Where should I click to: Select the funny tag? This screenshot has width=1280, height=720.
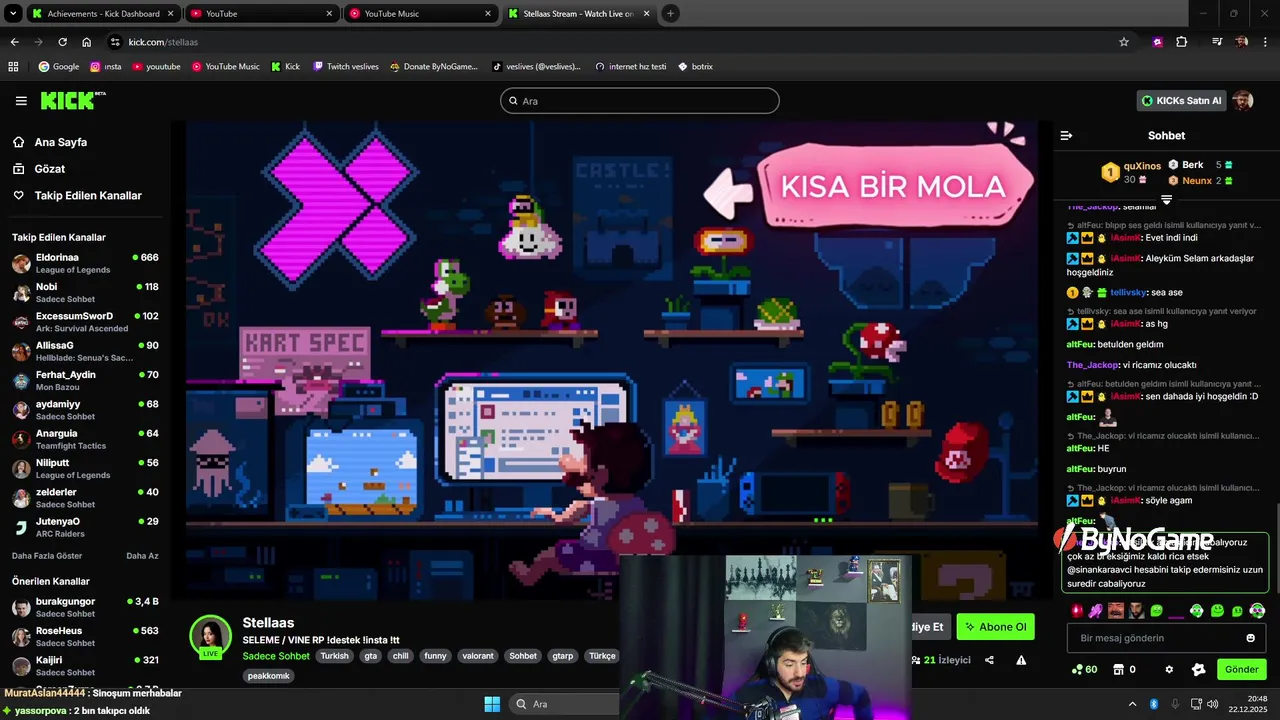[x=435, y=656]
